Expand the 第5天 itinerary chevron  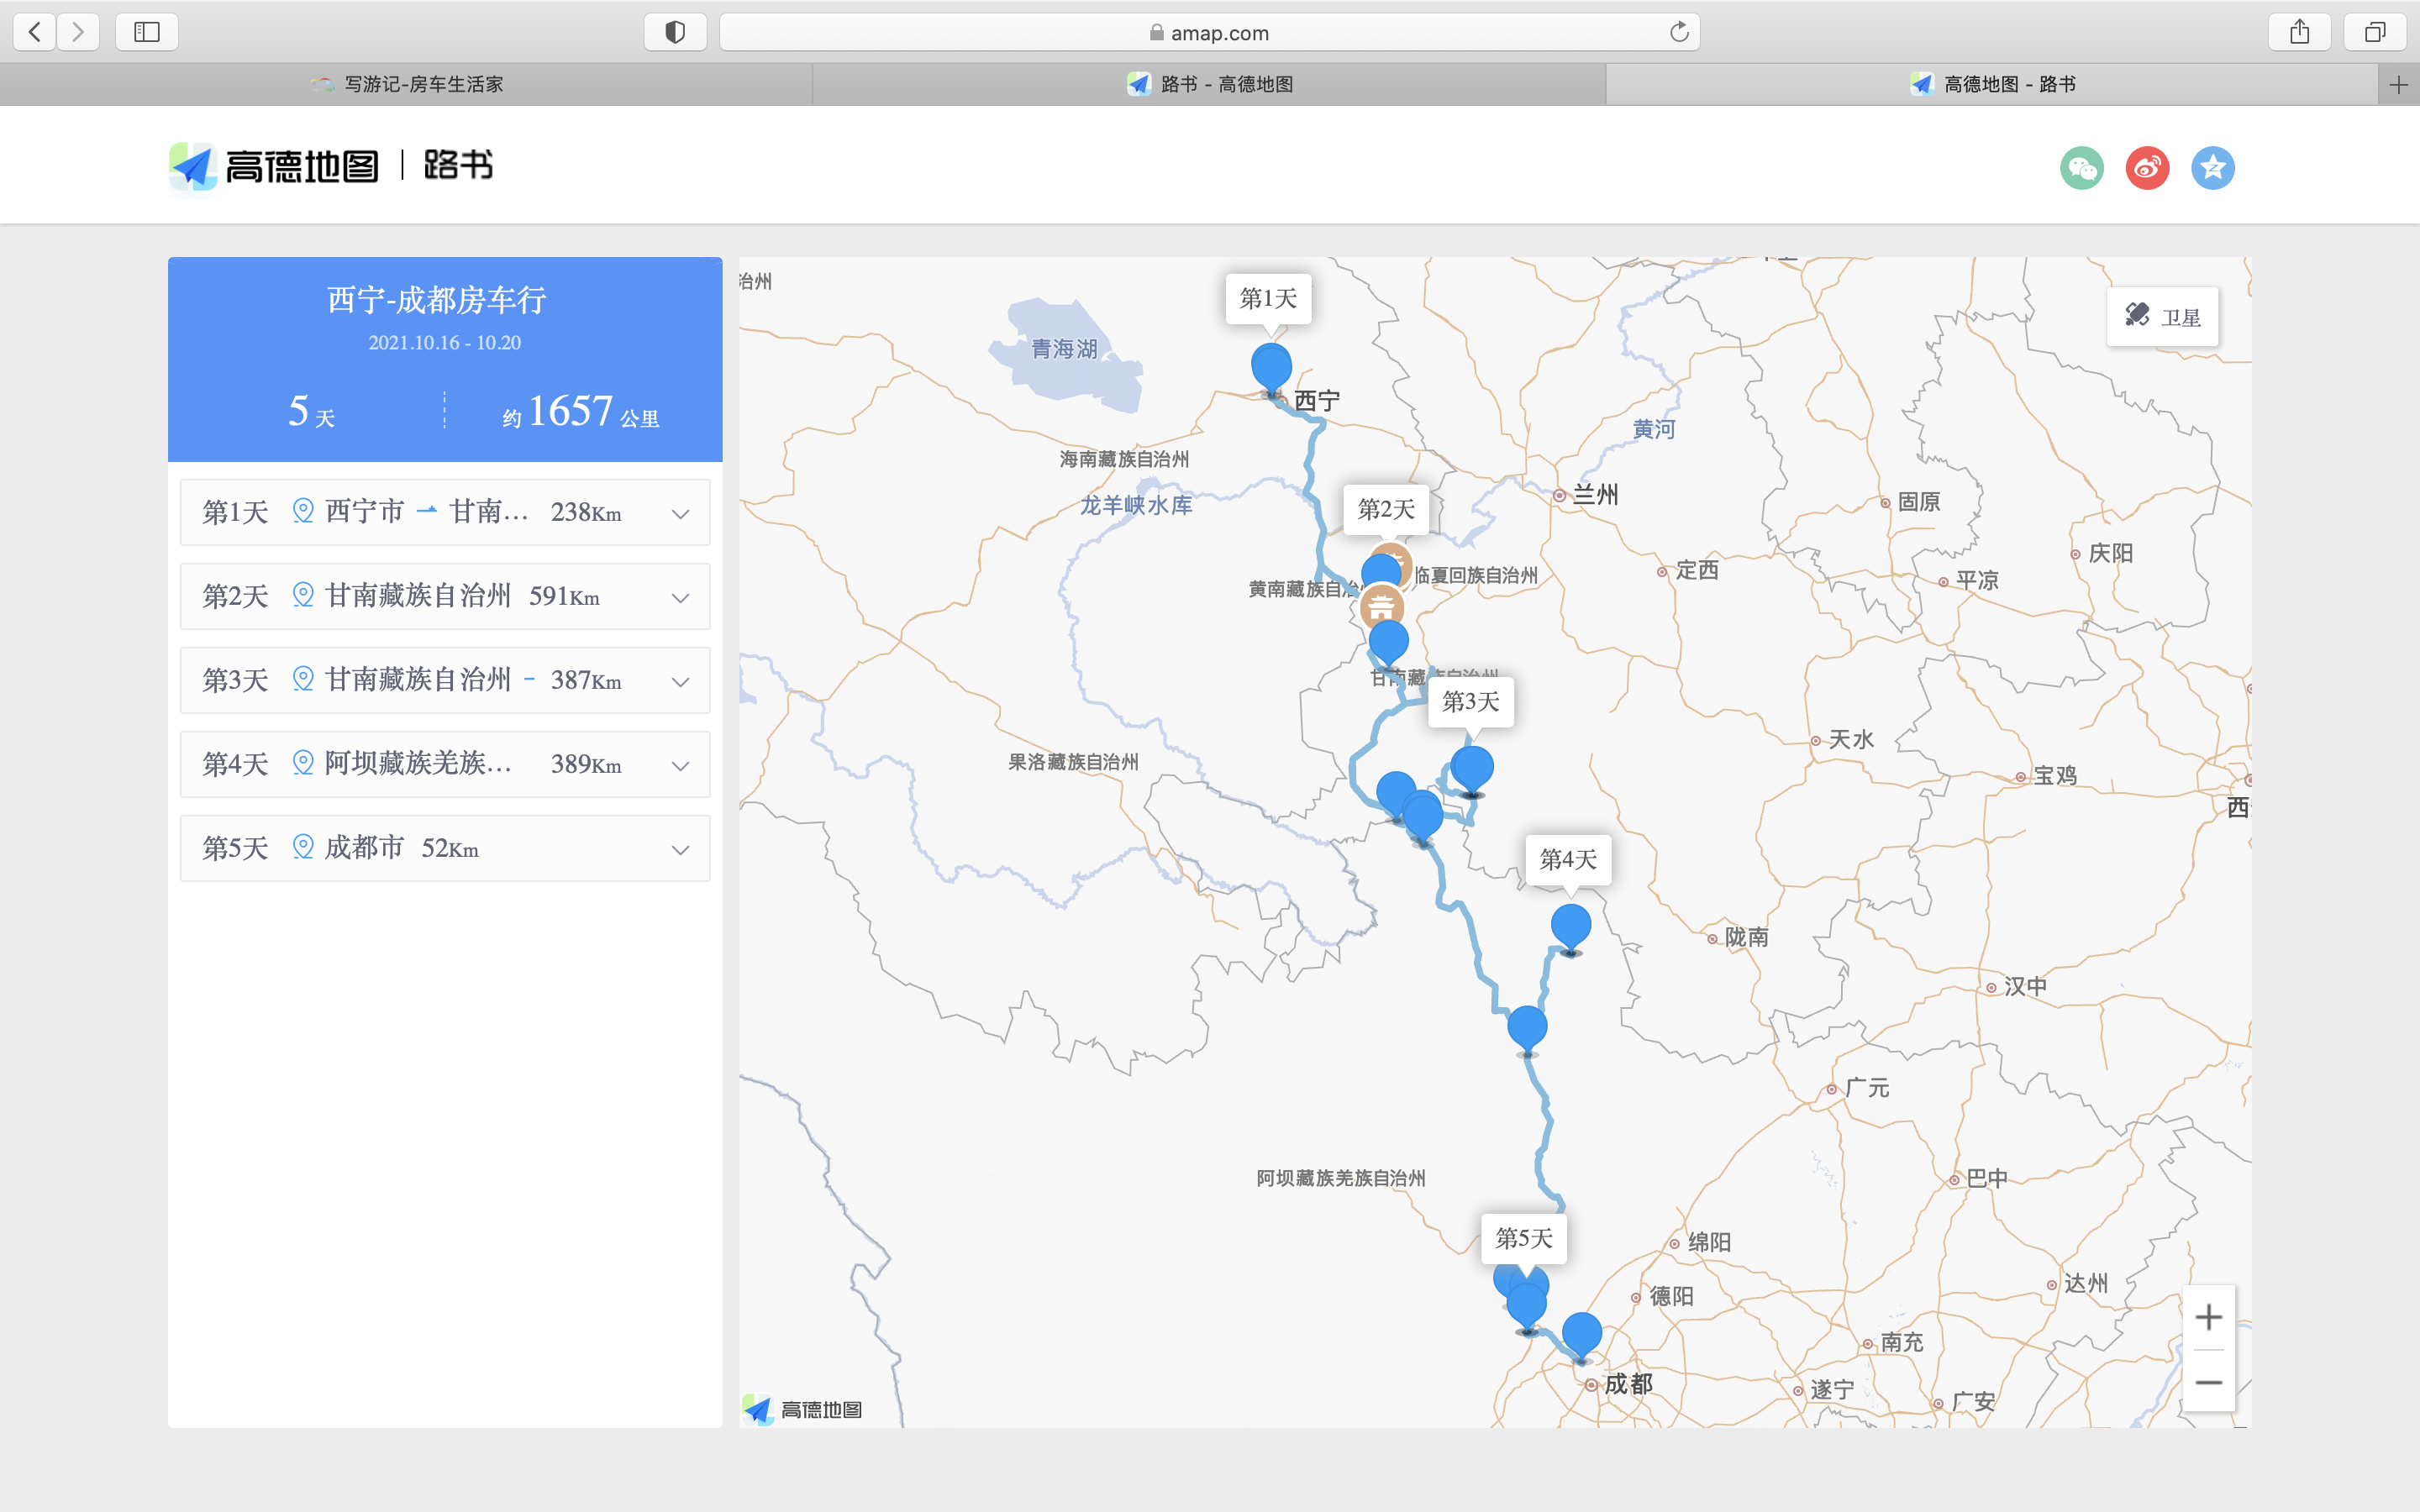680,850
